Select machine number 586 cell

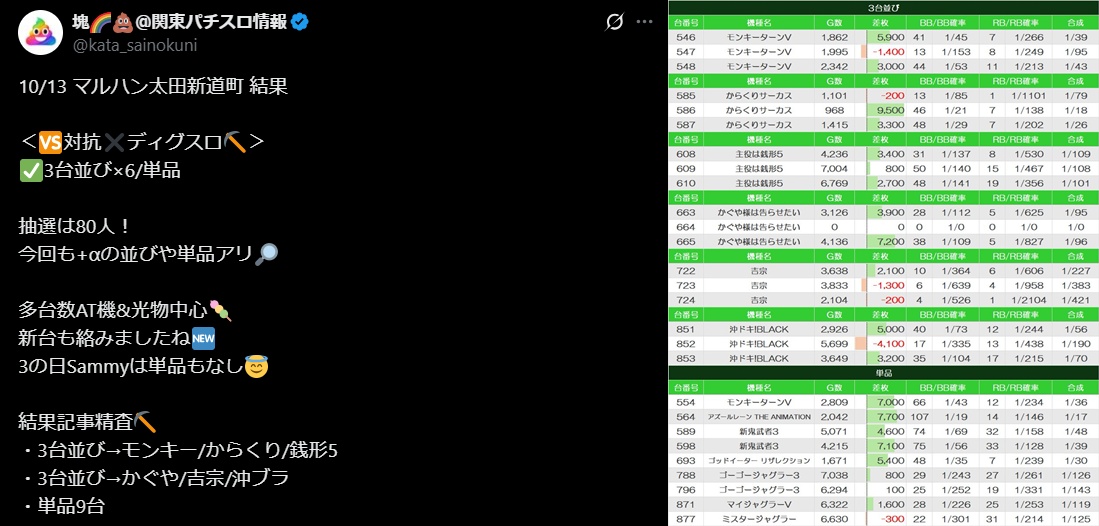pyautogui.click(x=687, y=110)
